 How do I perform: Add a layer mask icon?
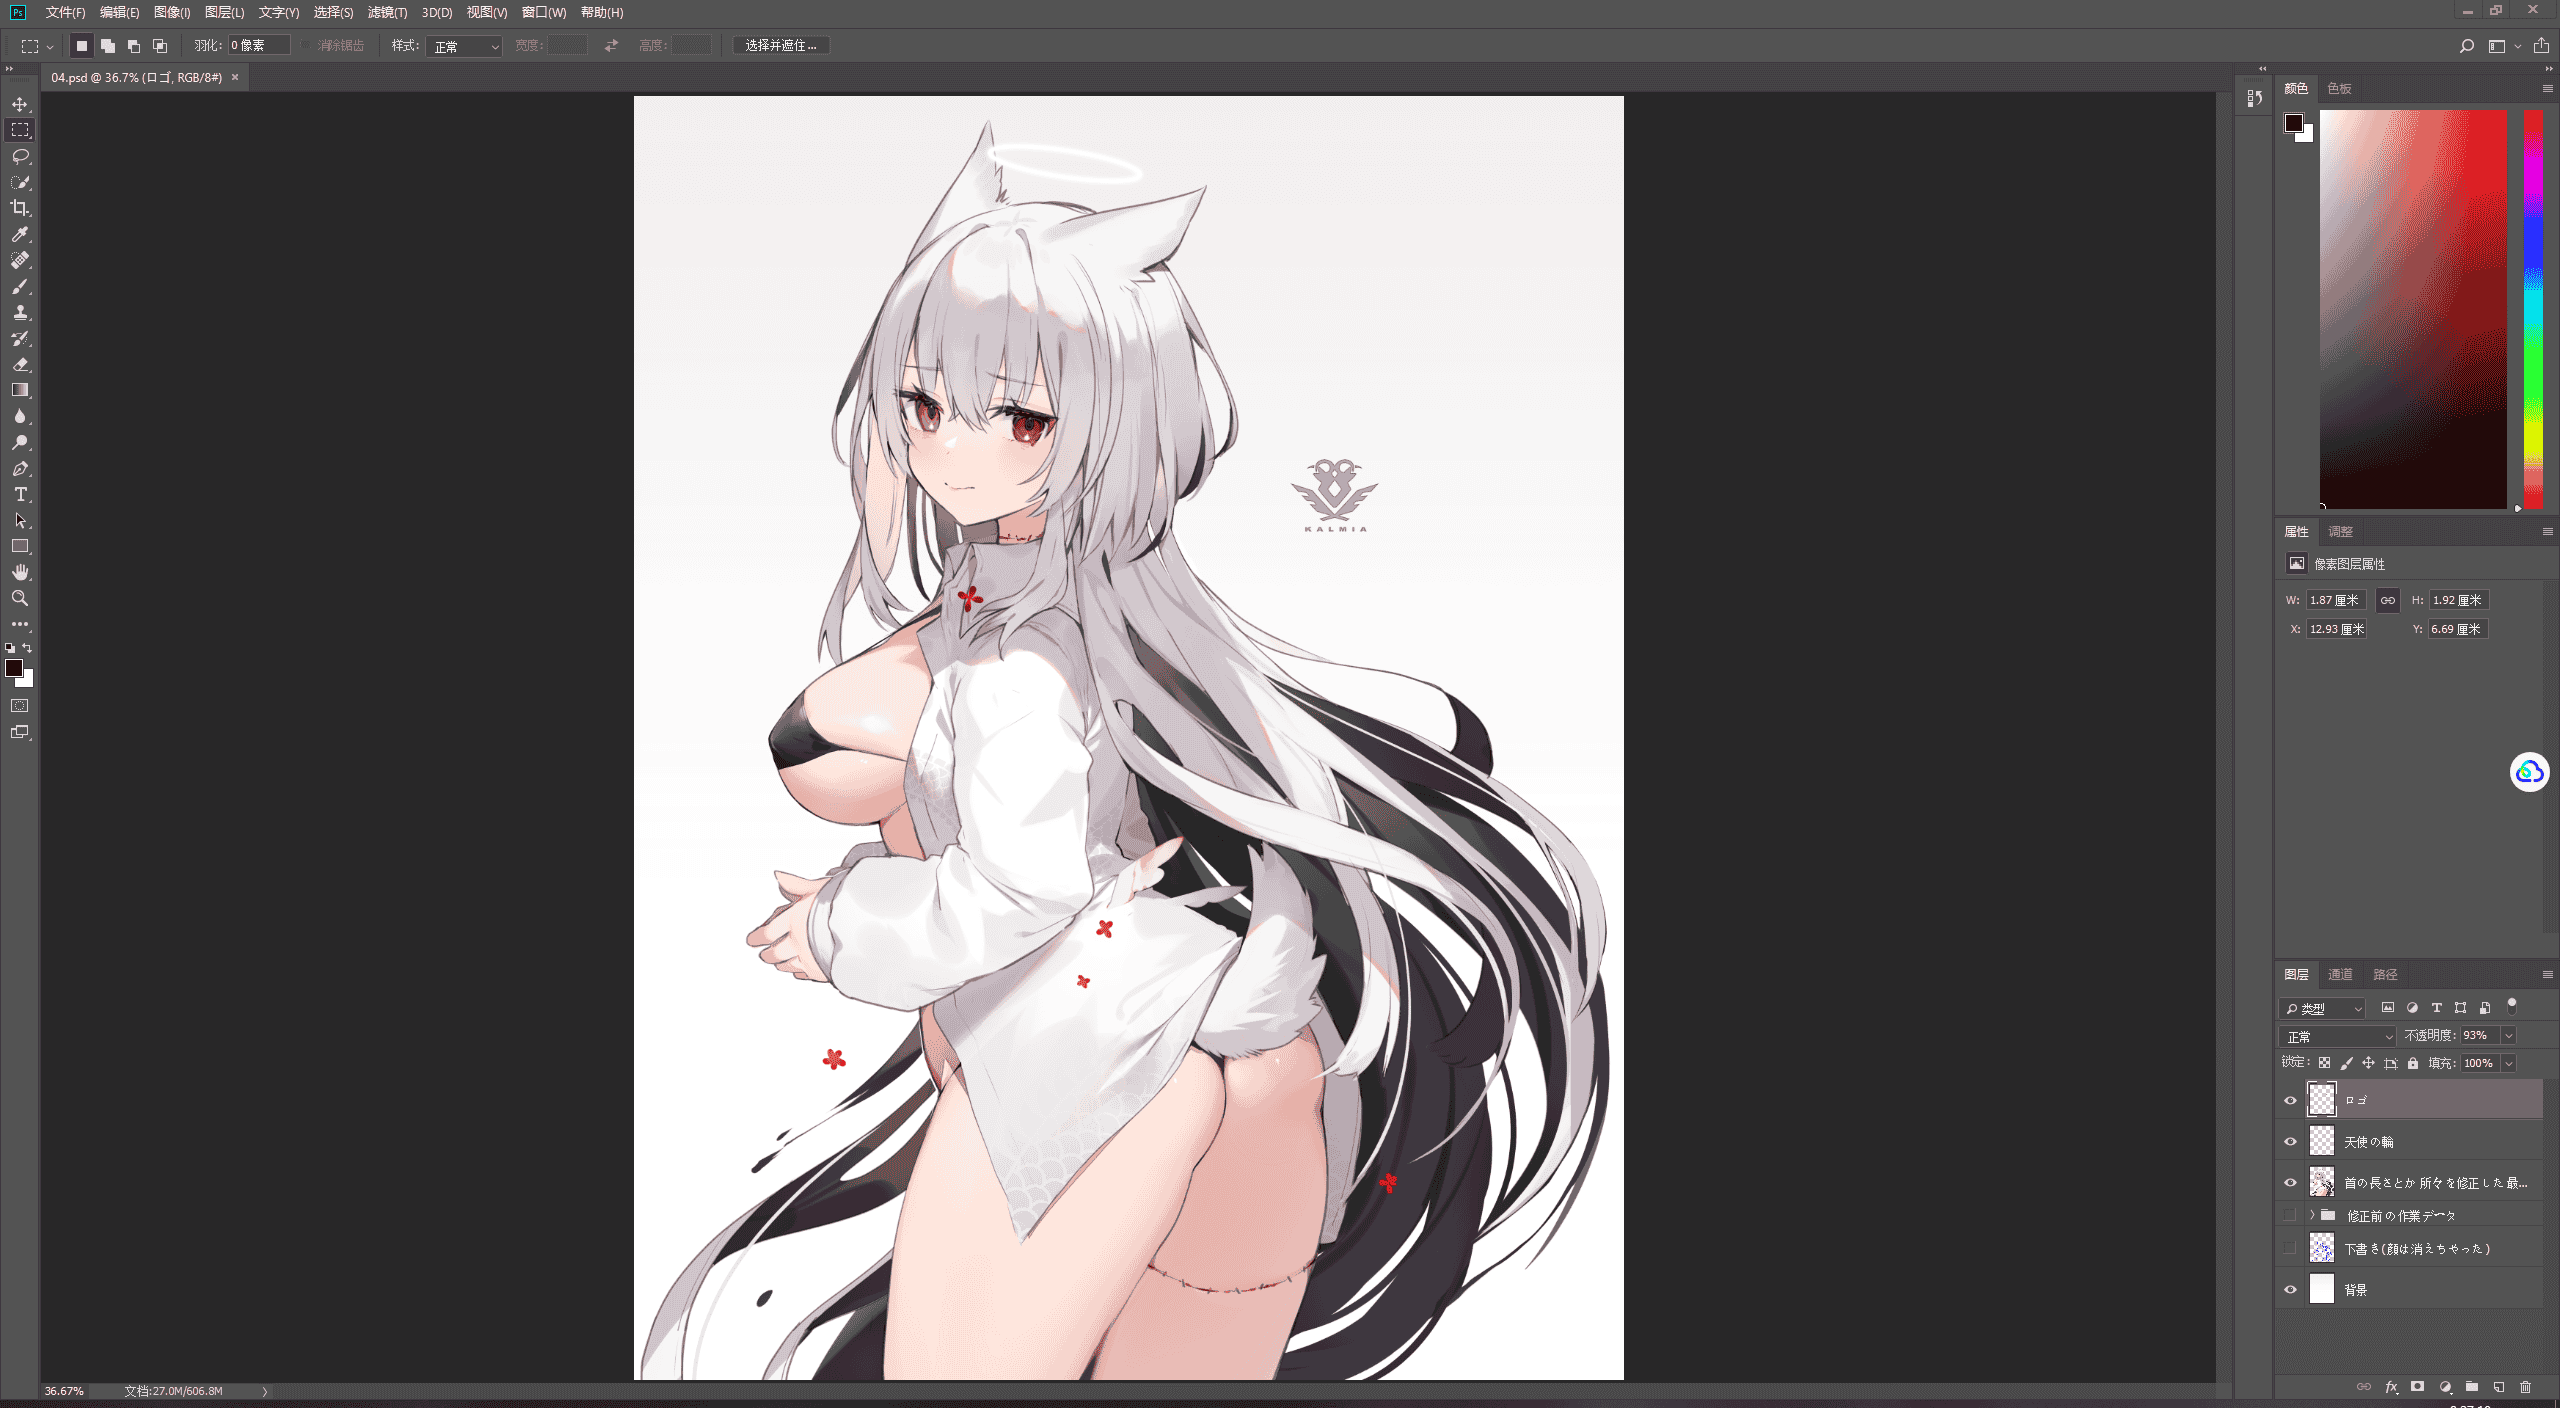click(2417, 1387)
